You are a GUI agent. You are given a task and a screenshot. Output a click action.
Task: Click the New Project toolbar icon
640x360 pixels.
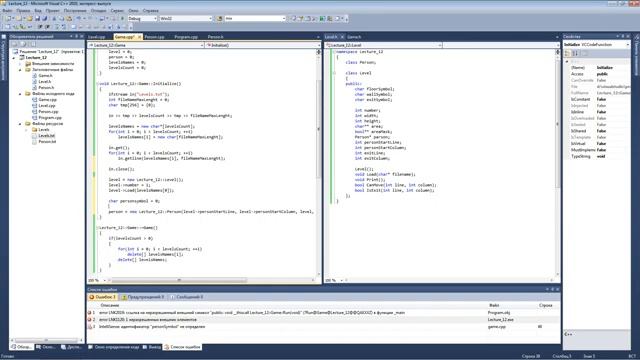[x=9, y=18]
